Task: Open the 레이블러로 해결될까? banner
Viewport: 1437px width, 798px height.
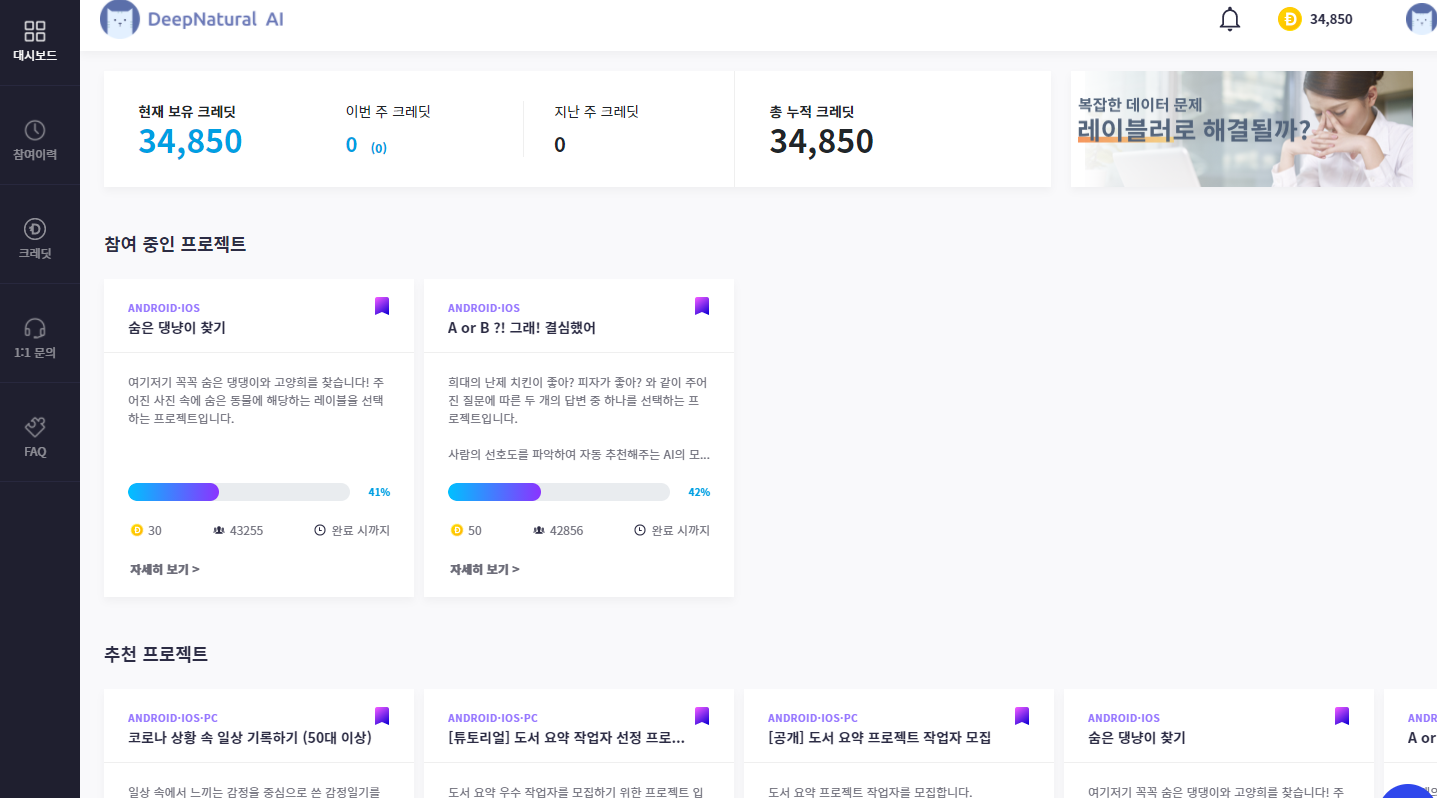Action: click(x=1241, y=129)
